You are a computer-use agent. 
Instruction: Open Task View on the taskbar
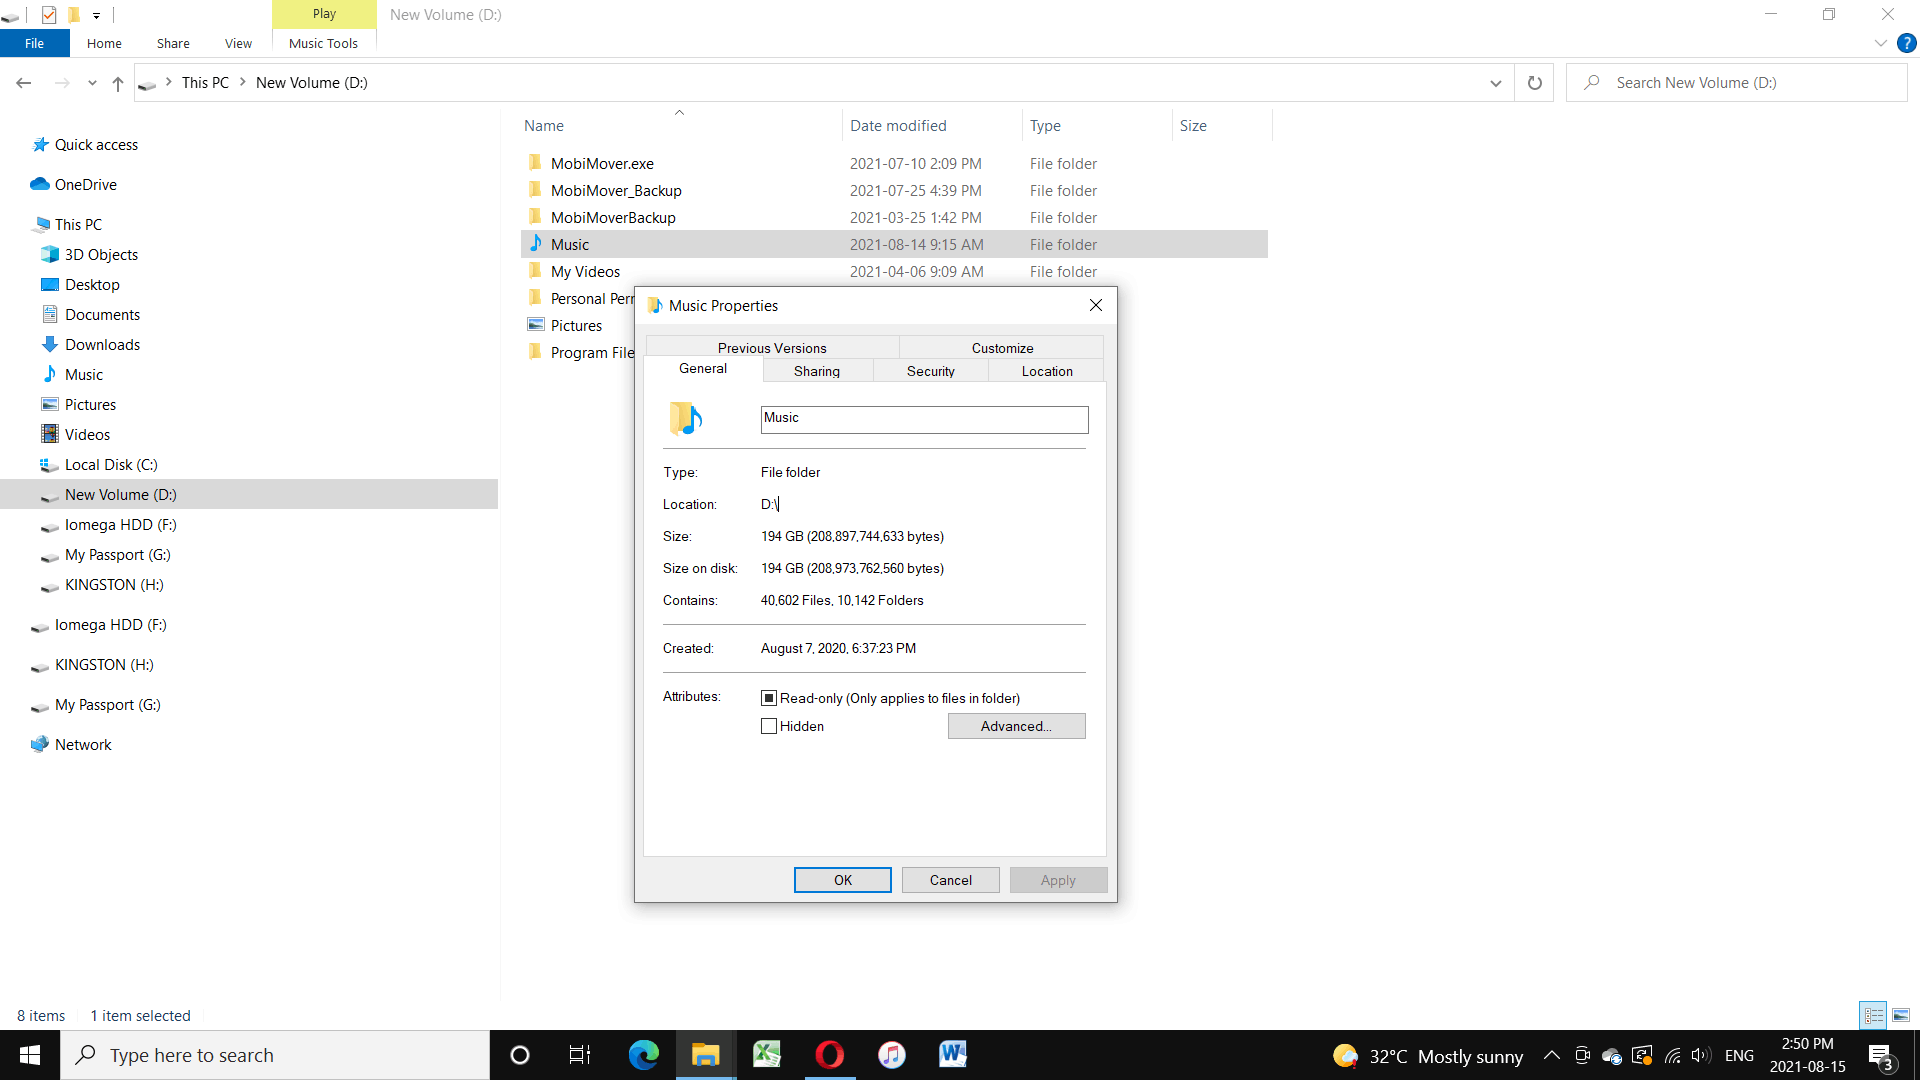pos(580,1055)
